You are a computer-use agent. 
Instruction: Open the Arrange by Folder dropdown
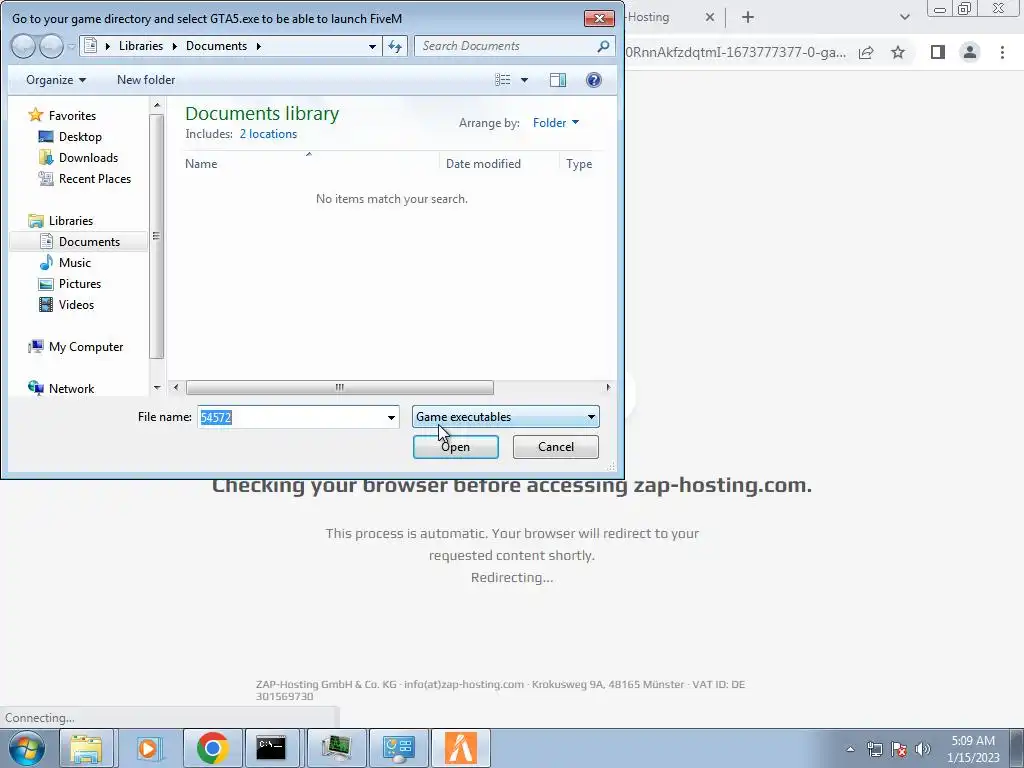[556, 122]
